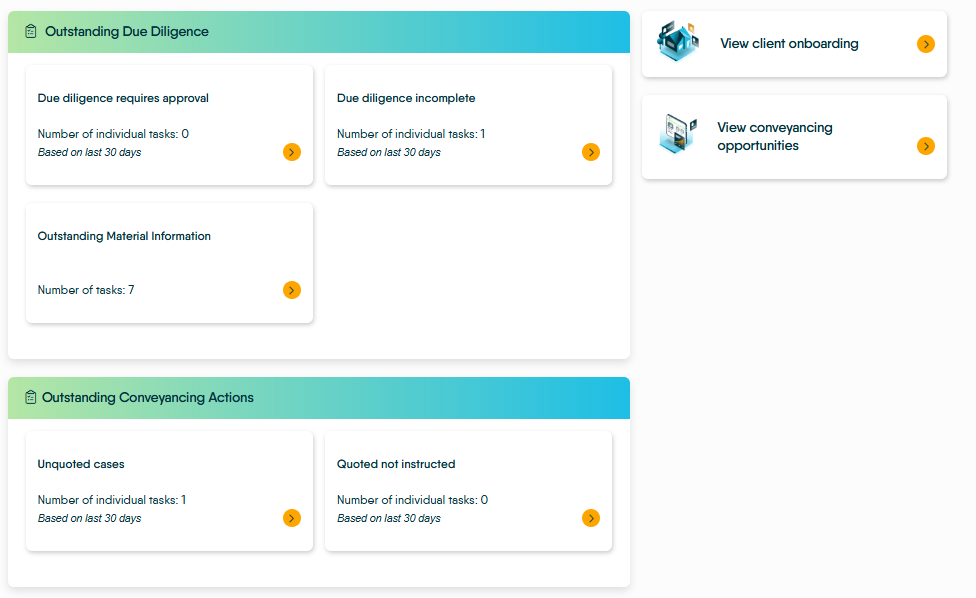The image size is (976, 598).
Task: Click clipboard icon in Outstanding Due Diligence header
Action: (30, 31)
